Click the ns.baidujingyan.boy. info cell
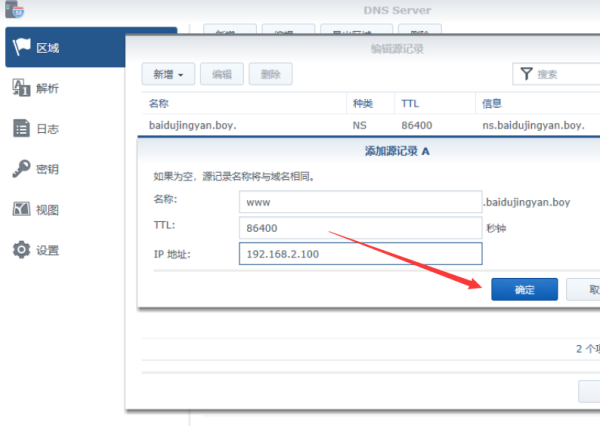Viewport: 600px width, 426px height. pos(533,126)
